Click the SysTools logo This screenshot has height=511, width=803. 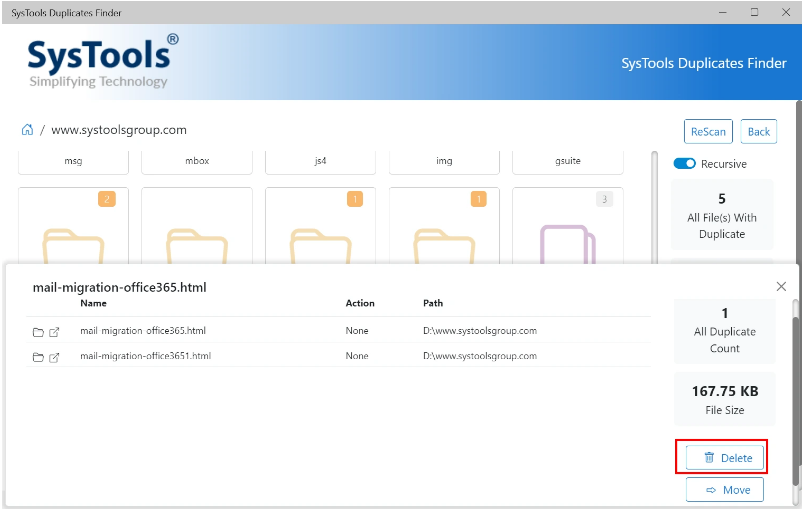point(102,61)
